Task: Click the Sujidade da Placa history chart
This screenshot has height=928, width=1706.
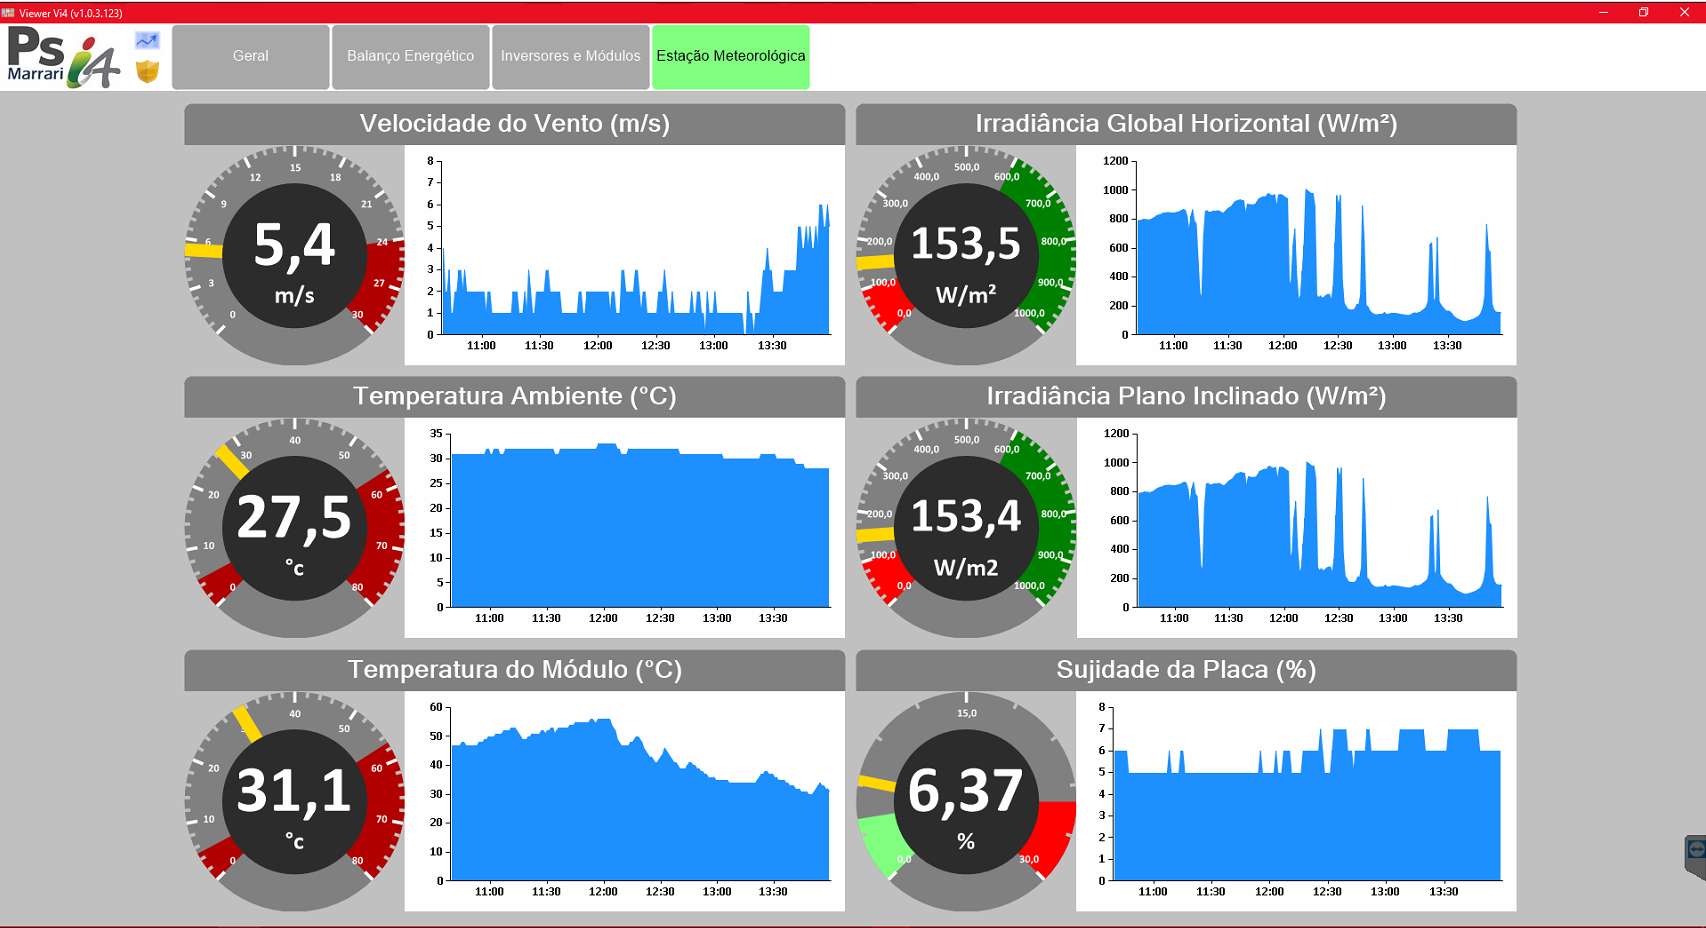Action: 1296,801
